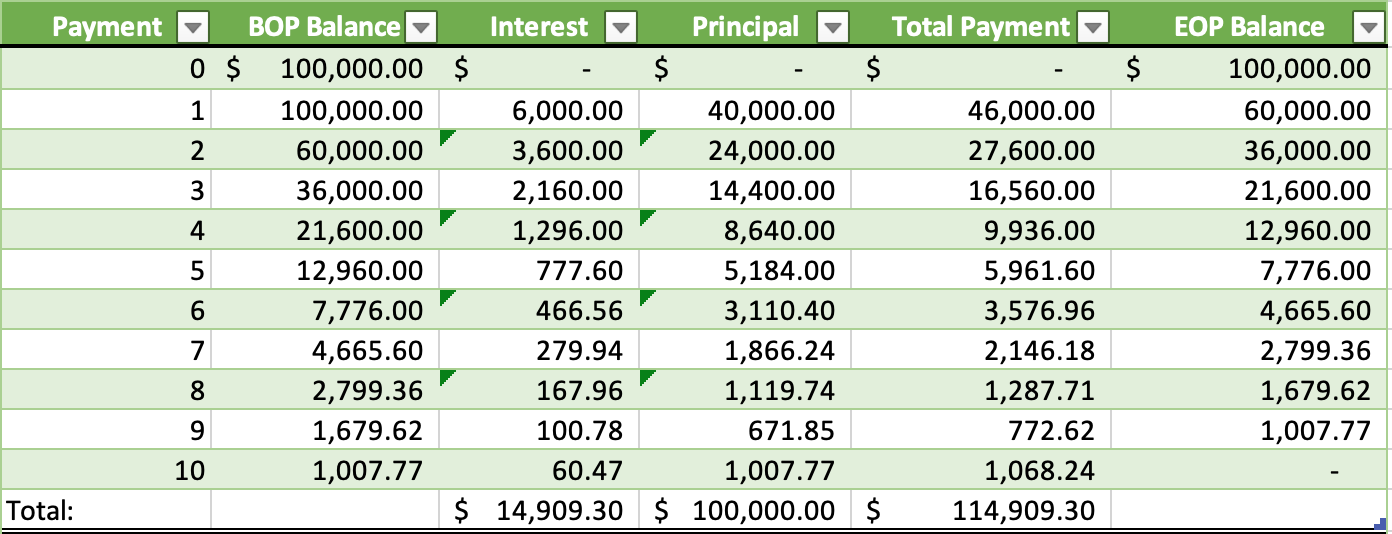Select BOP balance cell showing 21,600.00
Viewport: 1392px width, 534px height.
(325, 230)
